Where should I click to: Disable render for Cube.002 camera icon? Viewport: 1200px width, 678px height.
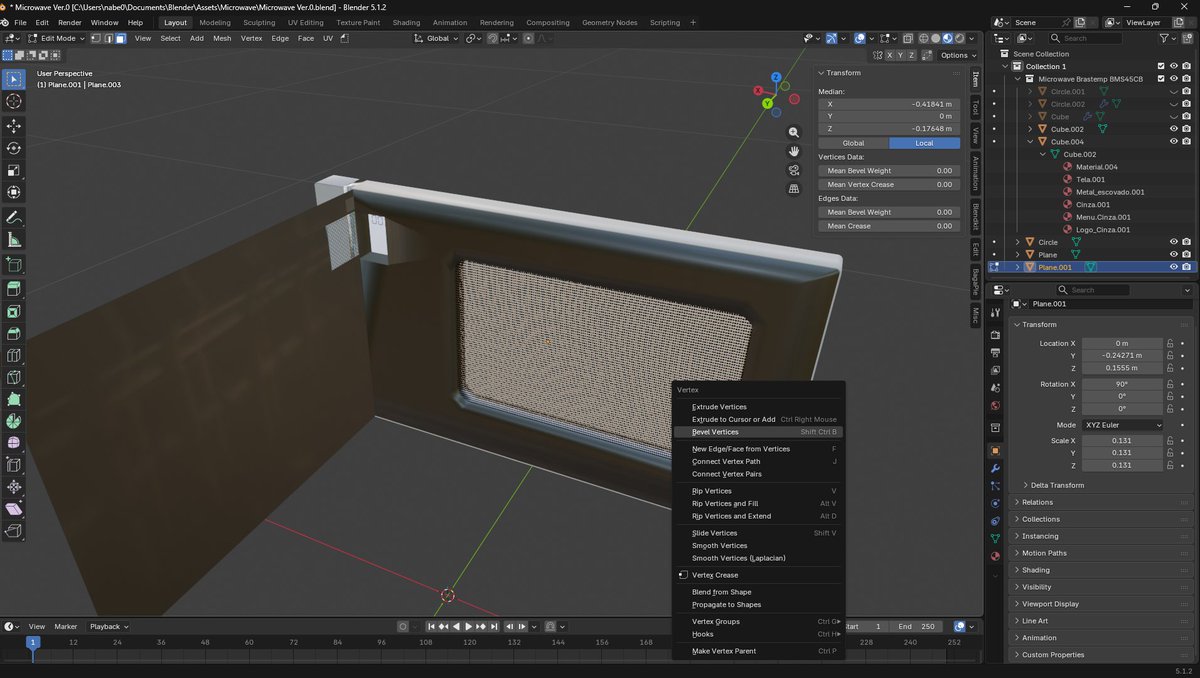point(1186,129)
